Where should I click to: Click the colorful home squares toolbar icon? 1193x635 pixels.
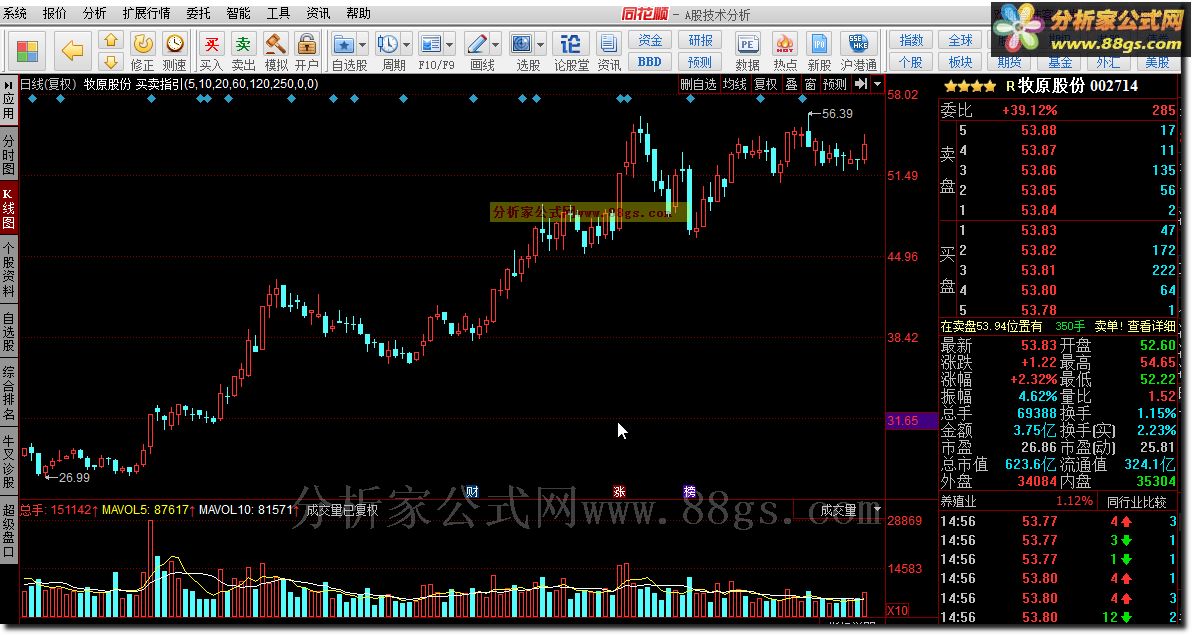pyautogui.click(x=27, y=51)
